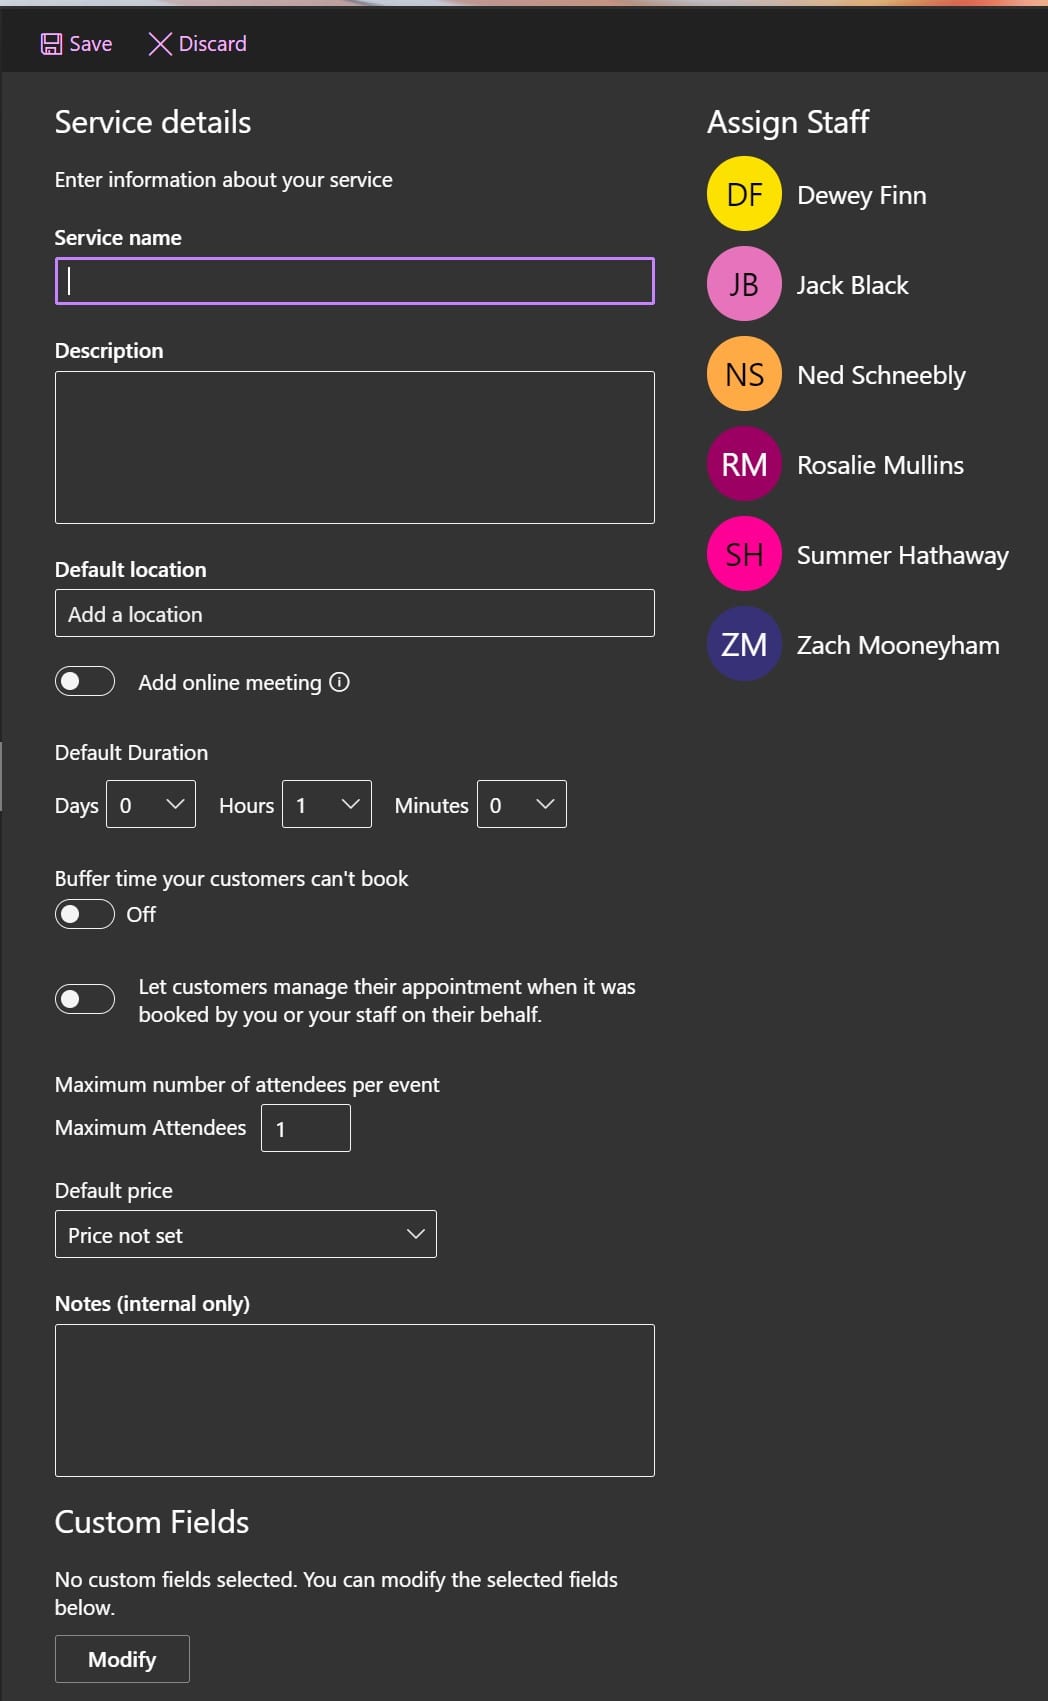Click into the Service name field
Image resolution: width=1048 pixels, height=1701 pixels.
coord(355,281)
